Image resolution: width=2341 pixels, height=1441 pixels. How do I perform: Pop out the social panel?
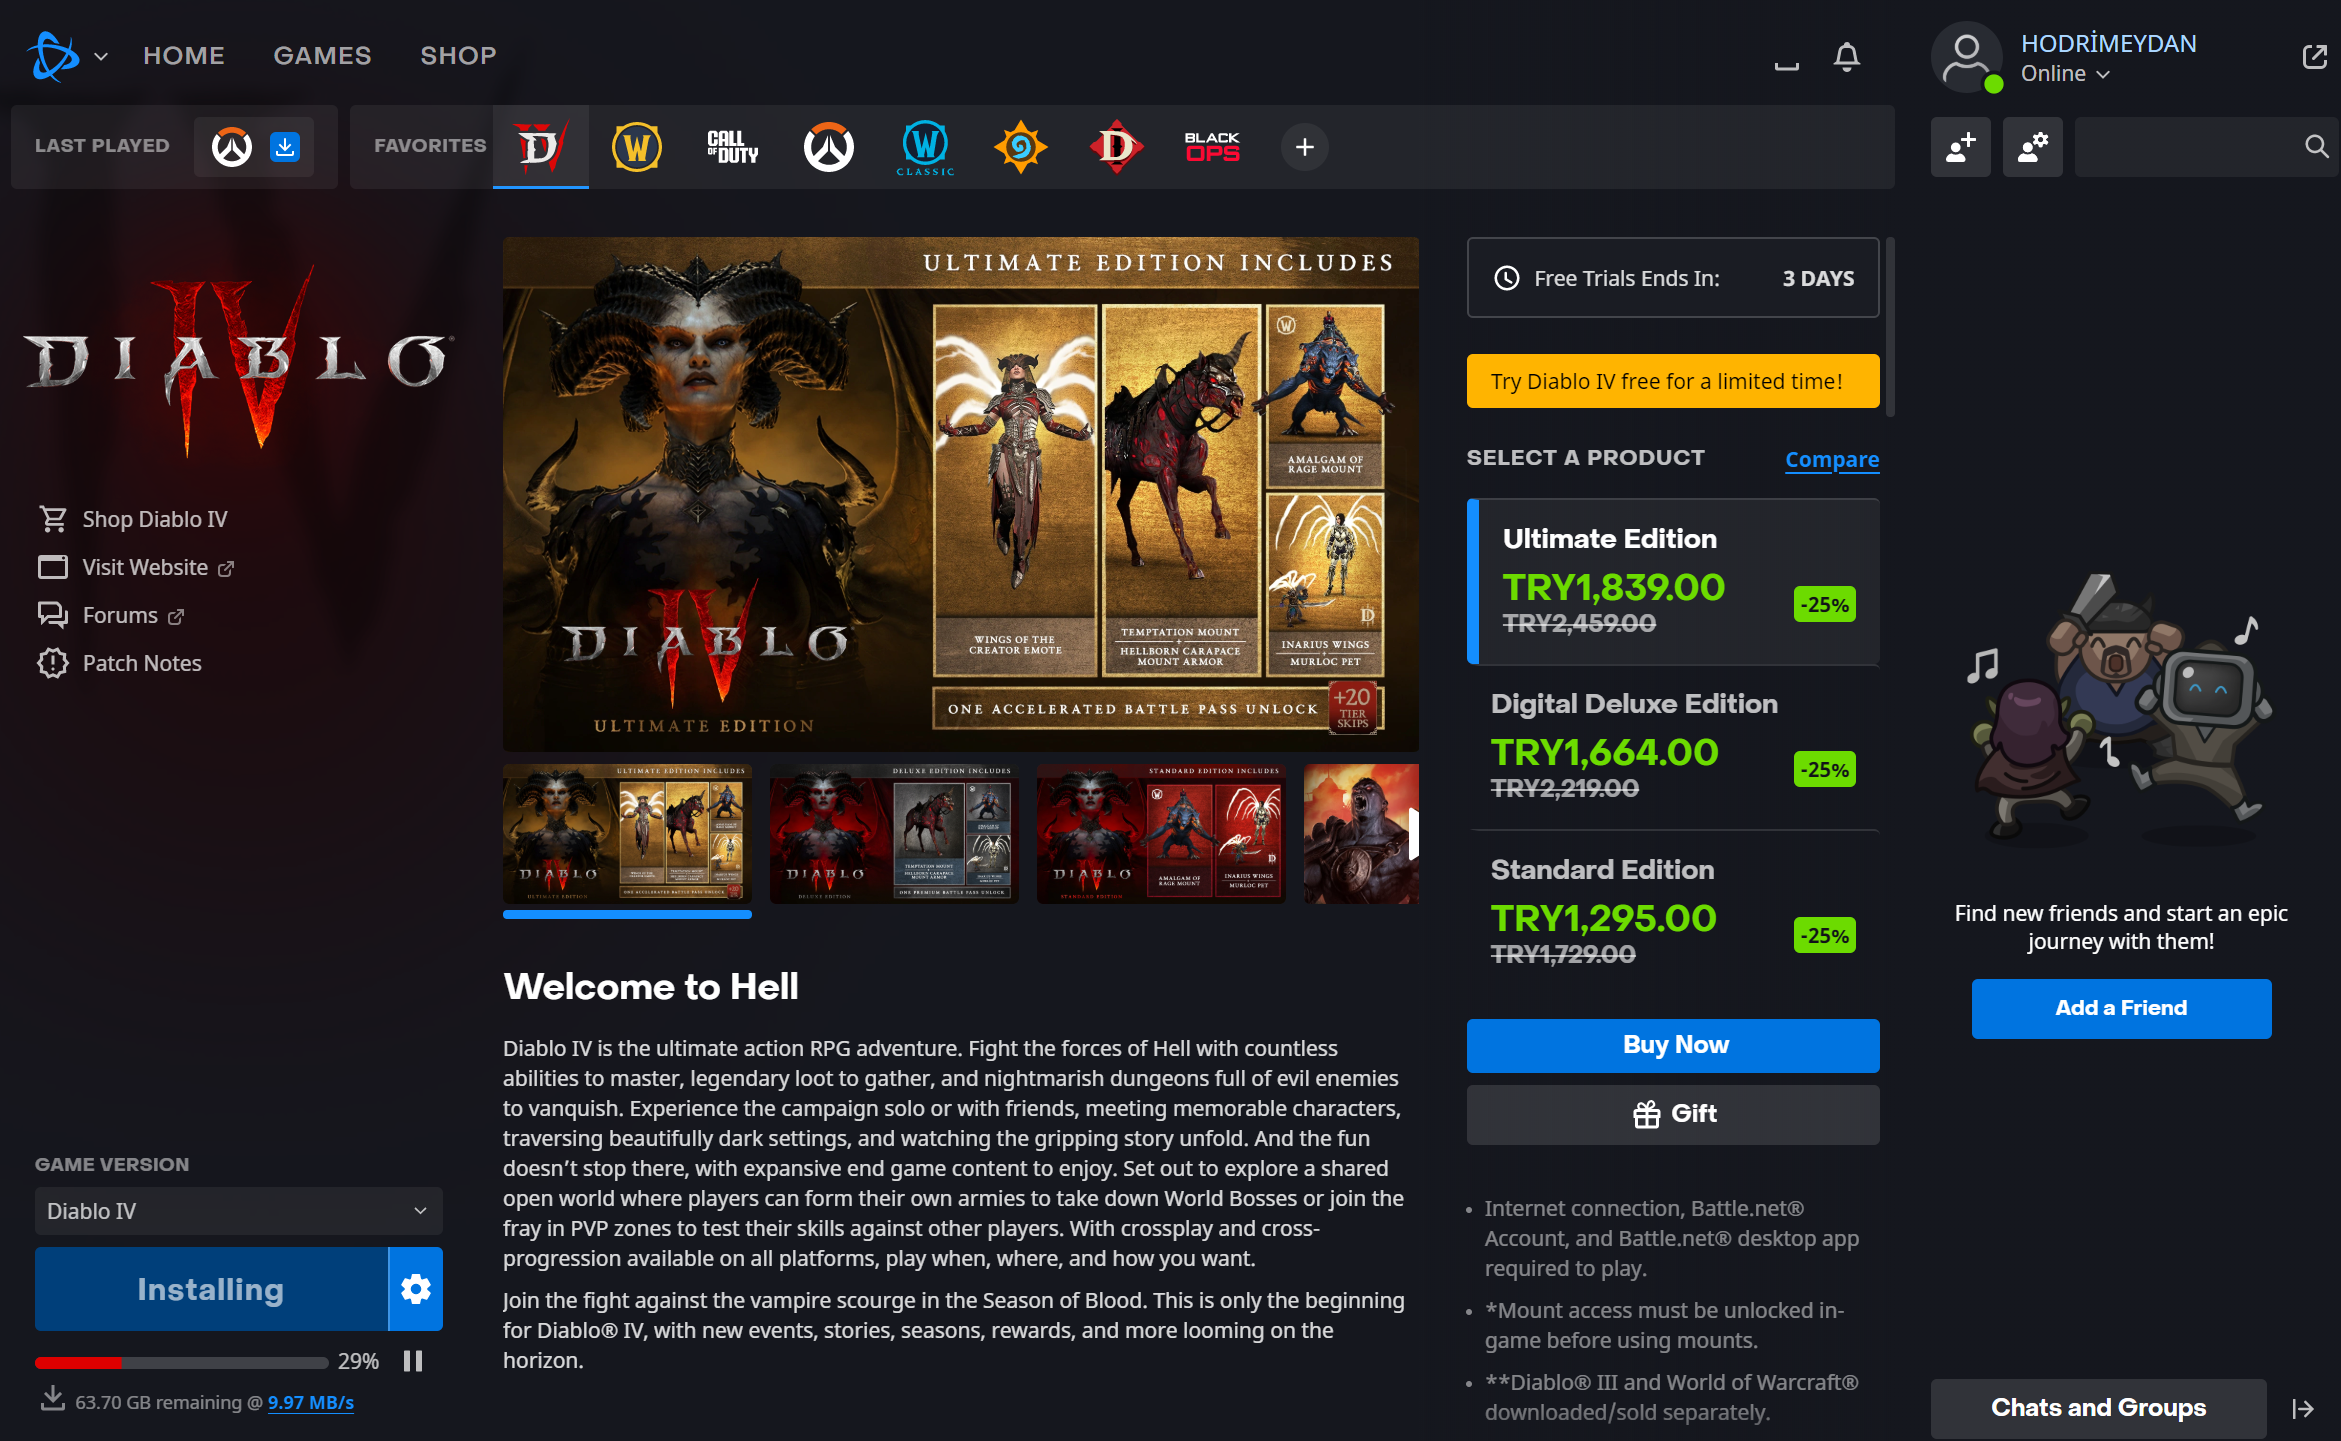[x=2314, y=57]
